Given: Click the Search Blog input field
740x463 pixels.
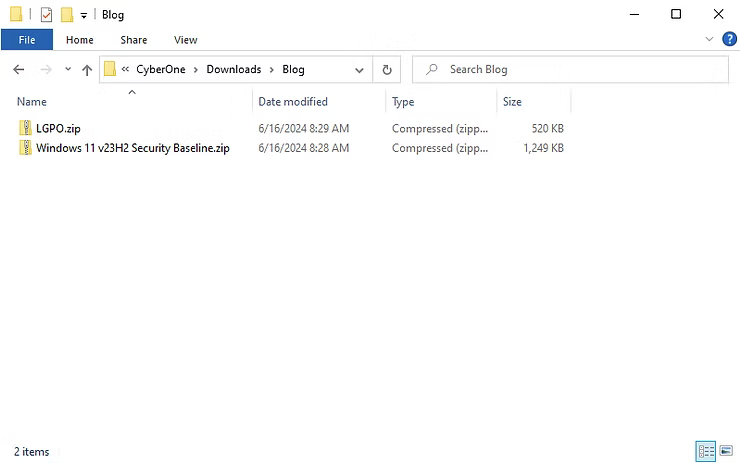Looking at the screenshot, I should point(570,69).
